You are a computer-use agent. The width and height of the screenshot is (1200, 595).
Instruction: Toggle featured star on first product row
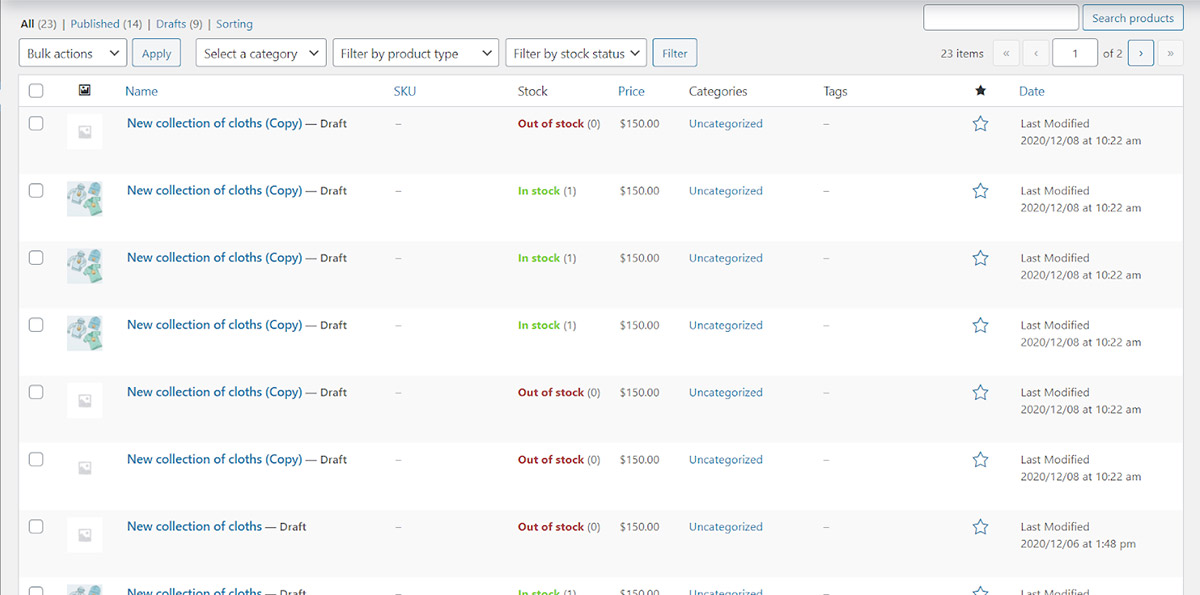coord(980,124)
